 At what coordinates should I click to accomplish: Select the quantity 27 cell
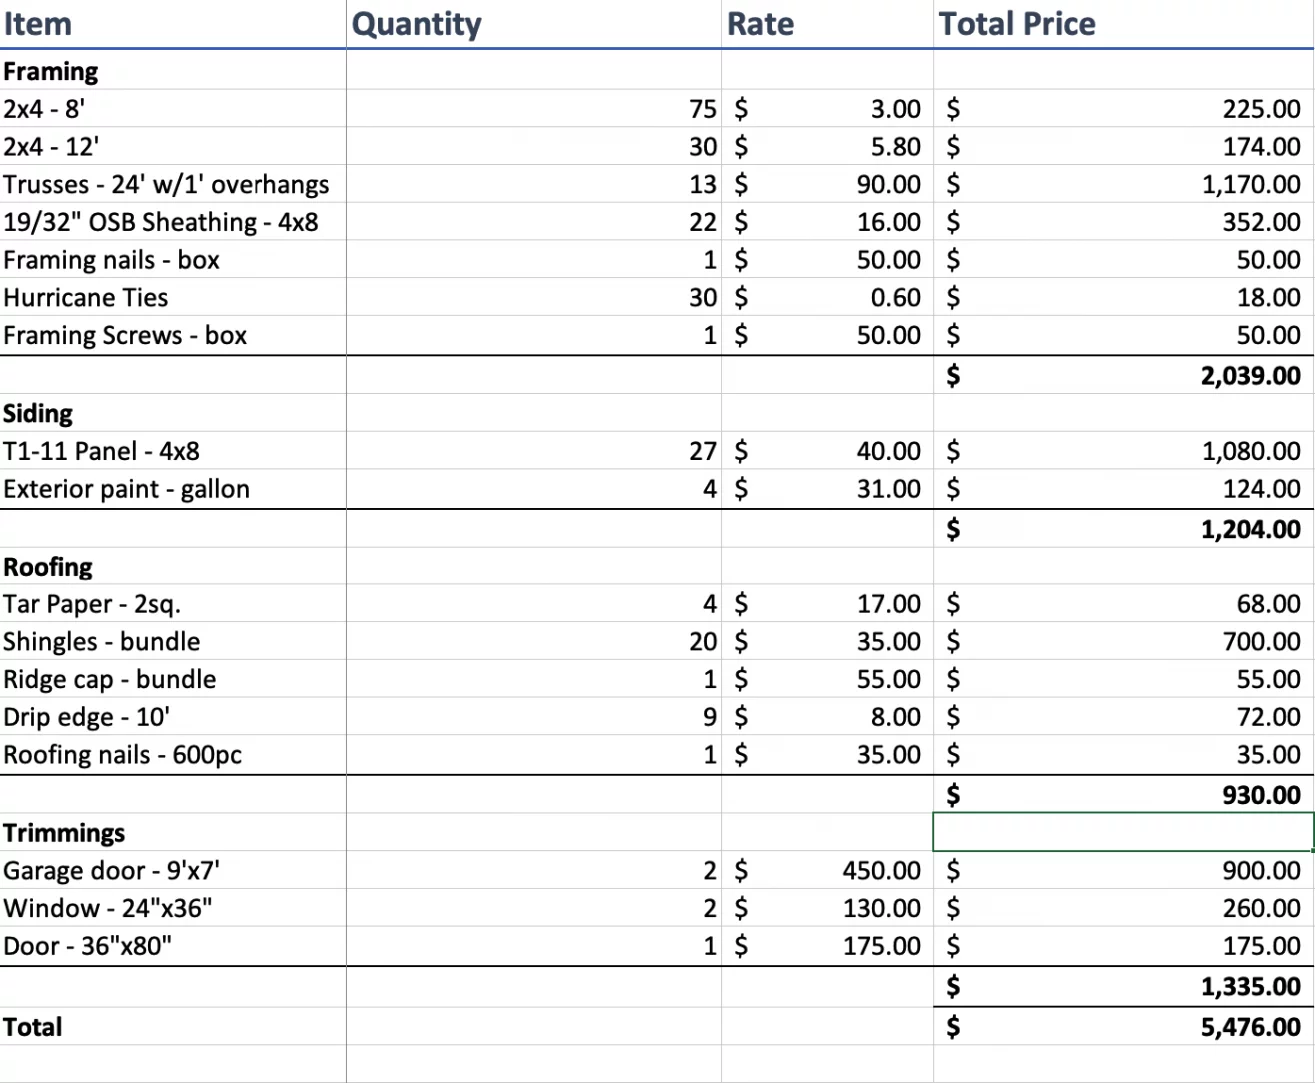534,451
